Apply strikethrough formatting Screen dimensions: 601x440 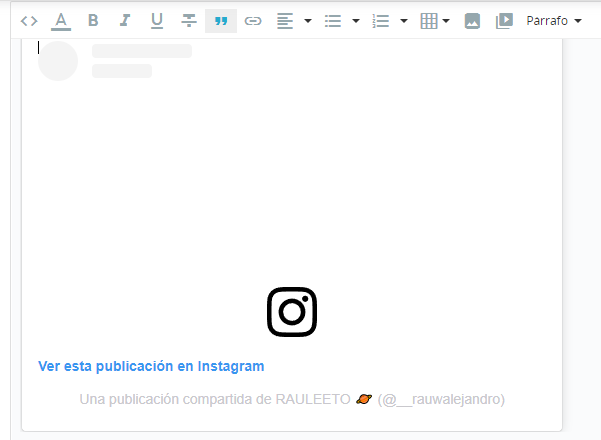point(189,20)
